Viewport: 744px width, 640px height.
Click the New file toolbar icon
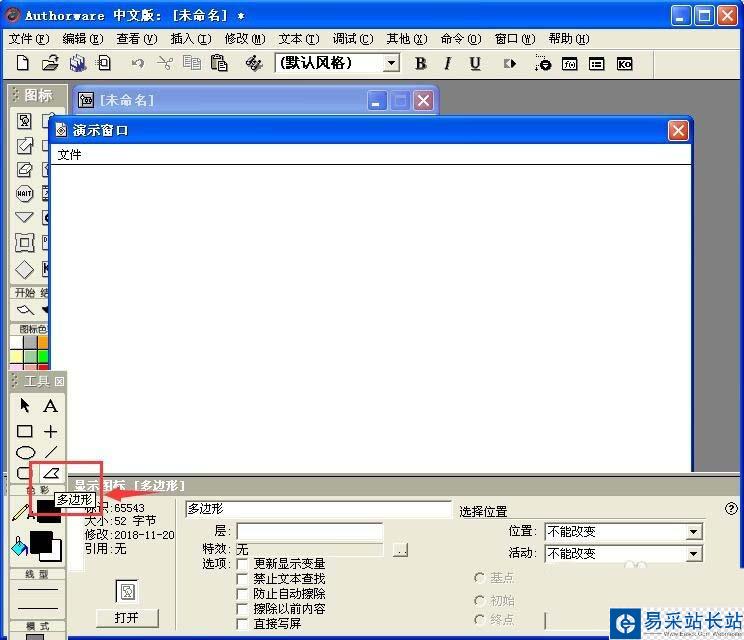pos(22,63)
